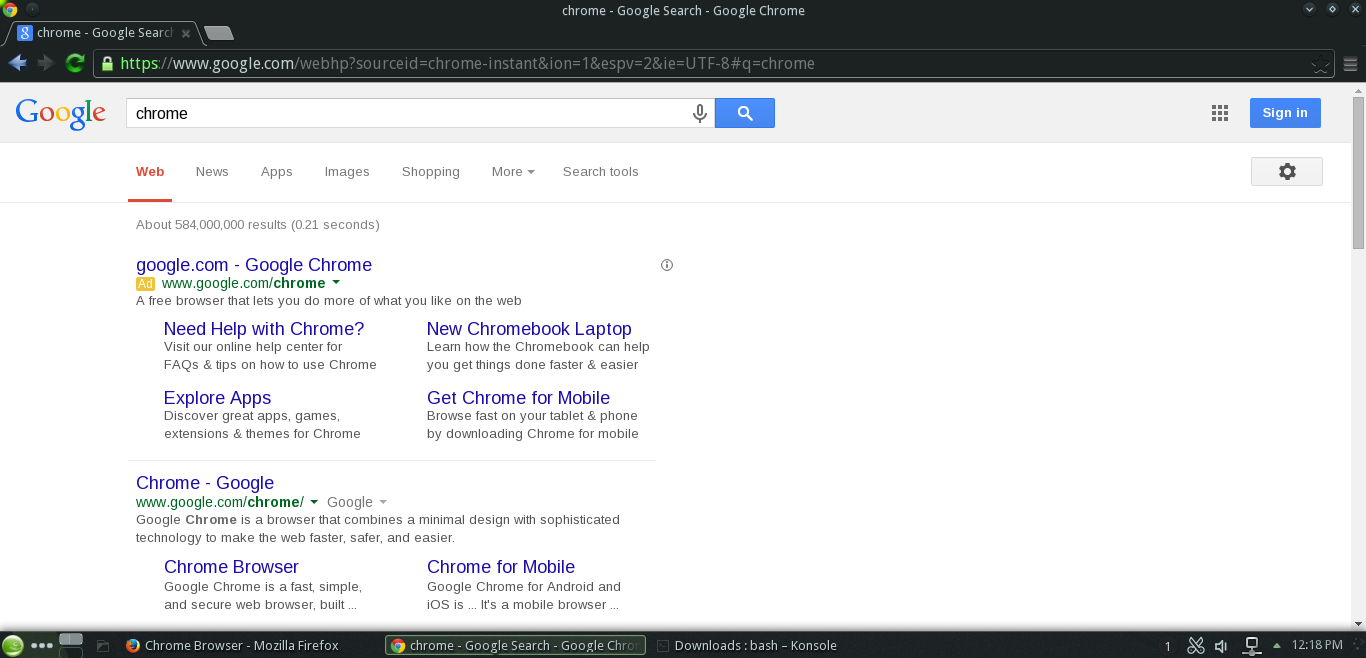The height and width of the screenshot is (658, 1366).
Task: Open the KDE application launcher
Action: pyautogui.click(x=13, y=646)
